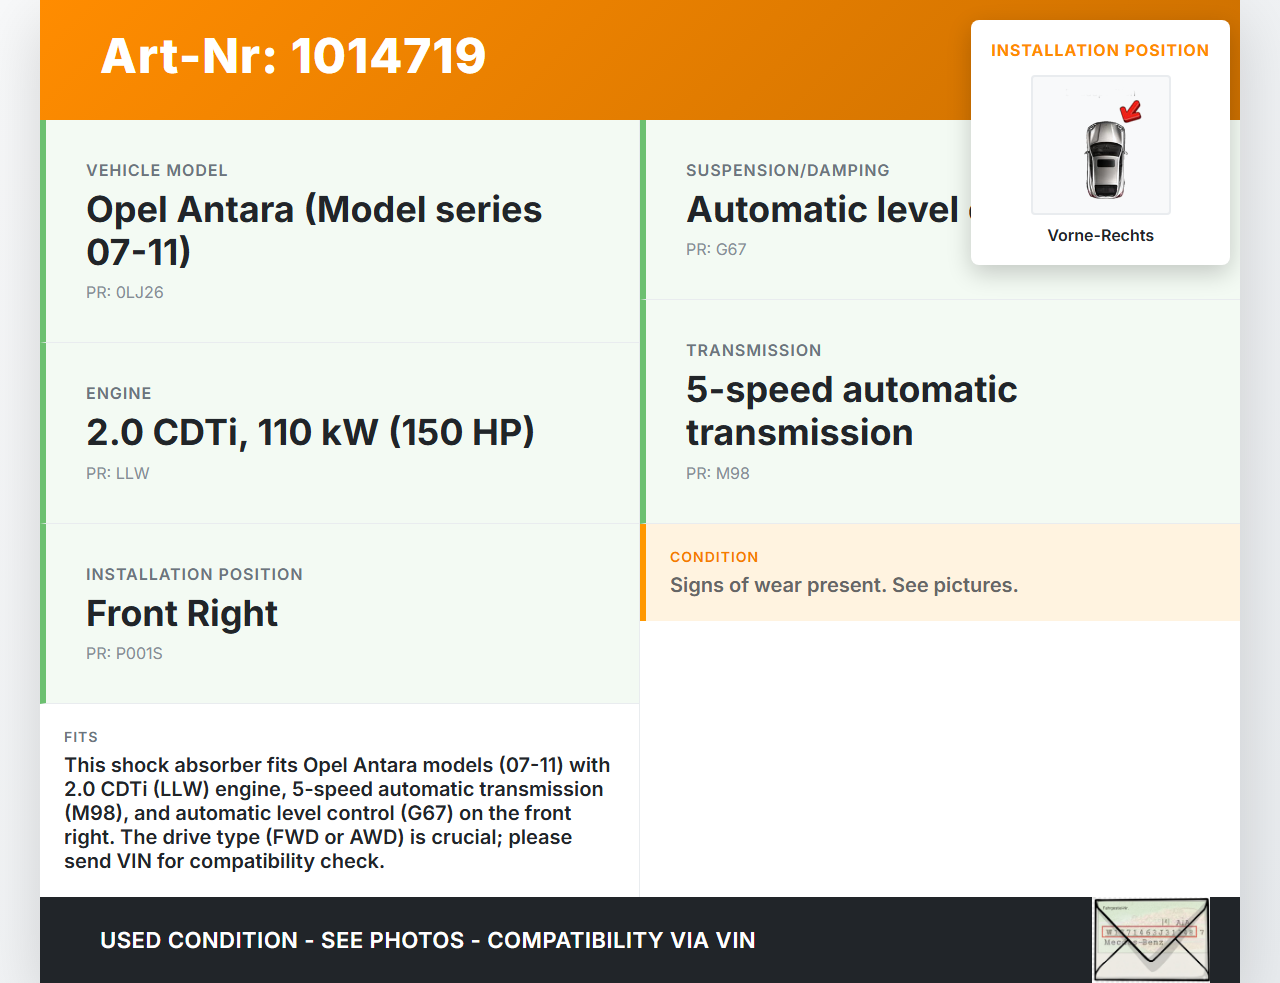
Task: Click the orange INSTALLATION POSITION card title
Action: click(x=1099, y=50)
